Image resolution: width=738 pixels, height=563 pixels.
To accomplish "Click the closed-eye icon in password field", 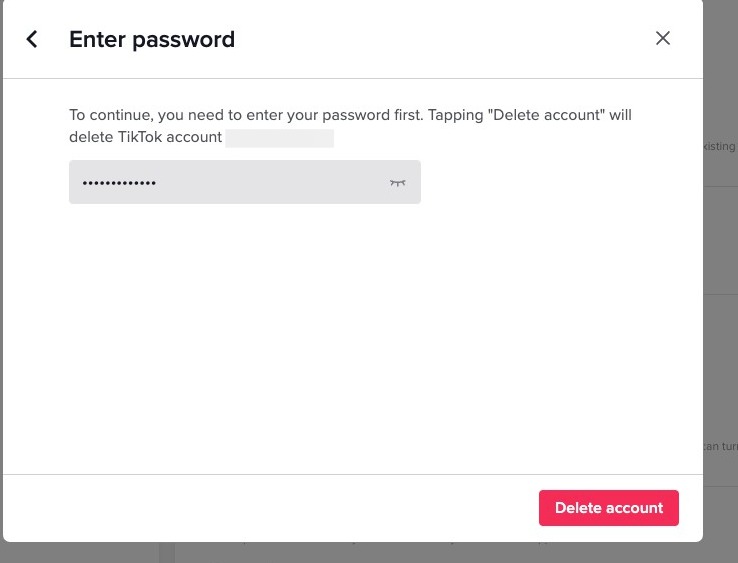I will 398,183.
